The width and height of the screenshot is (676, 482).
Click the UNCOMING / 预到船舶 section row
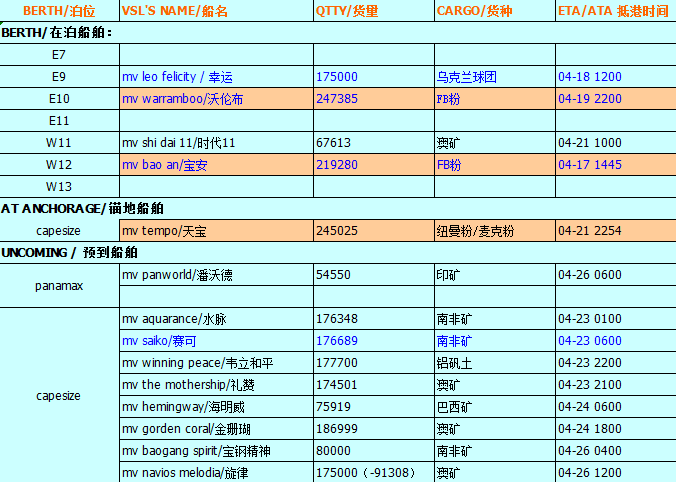pyautogui.click(x=338, y=253)
